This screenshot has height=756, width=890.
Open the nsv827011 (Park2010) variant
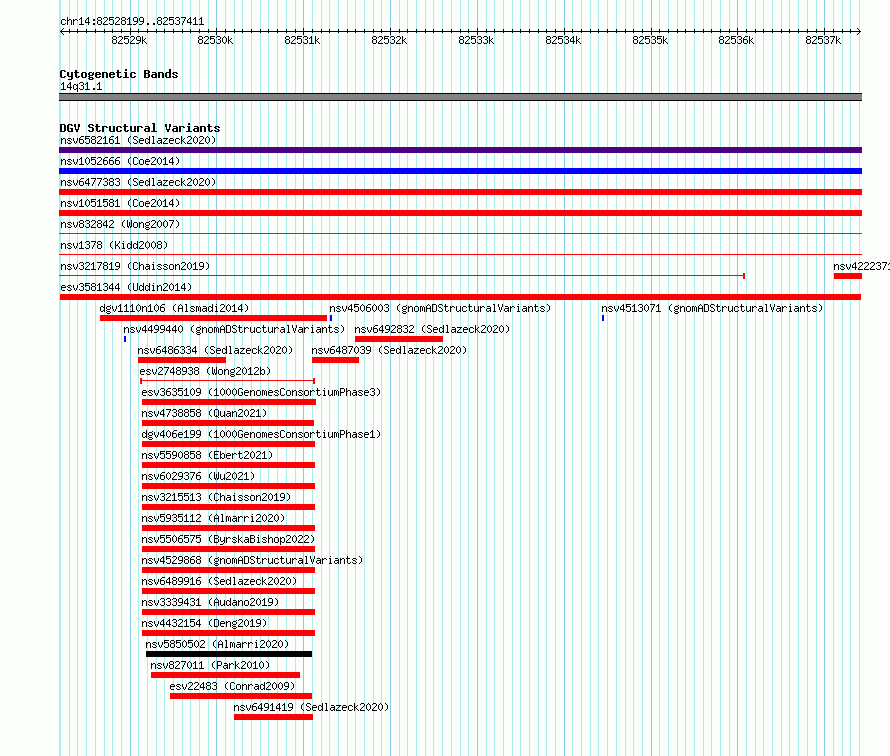(210, 665)
